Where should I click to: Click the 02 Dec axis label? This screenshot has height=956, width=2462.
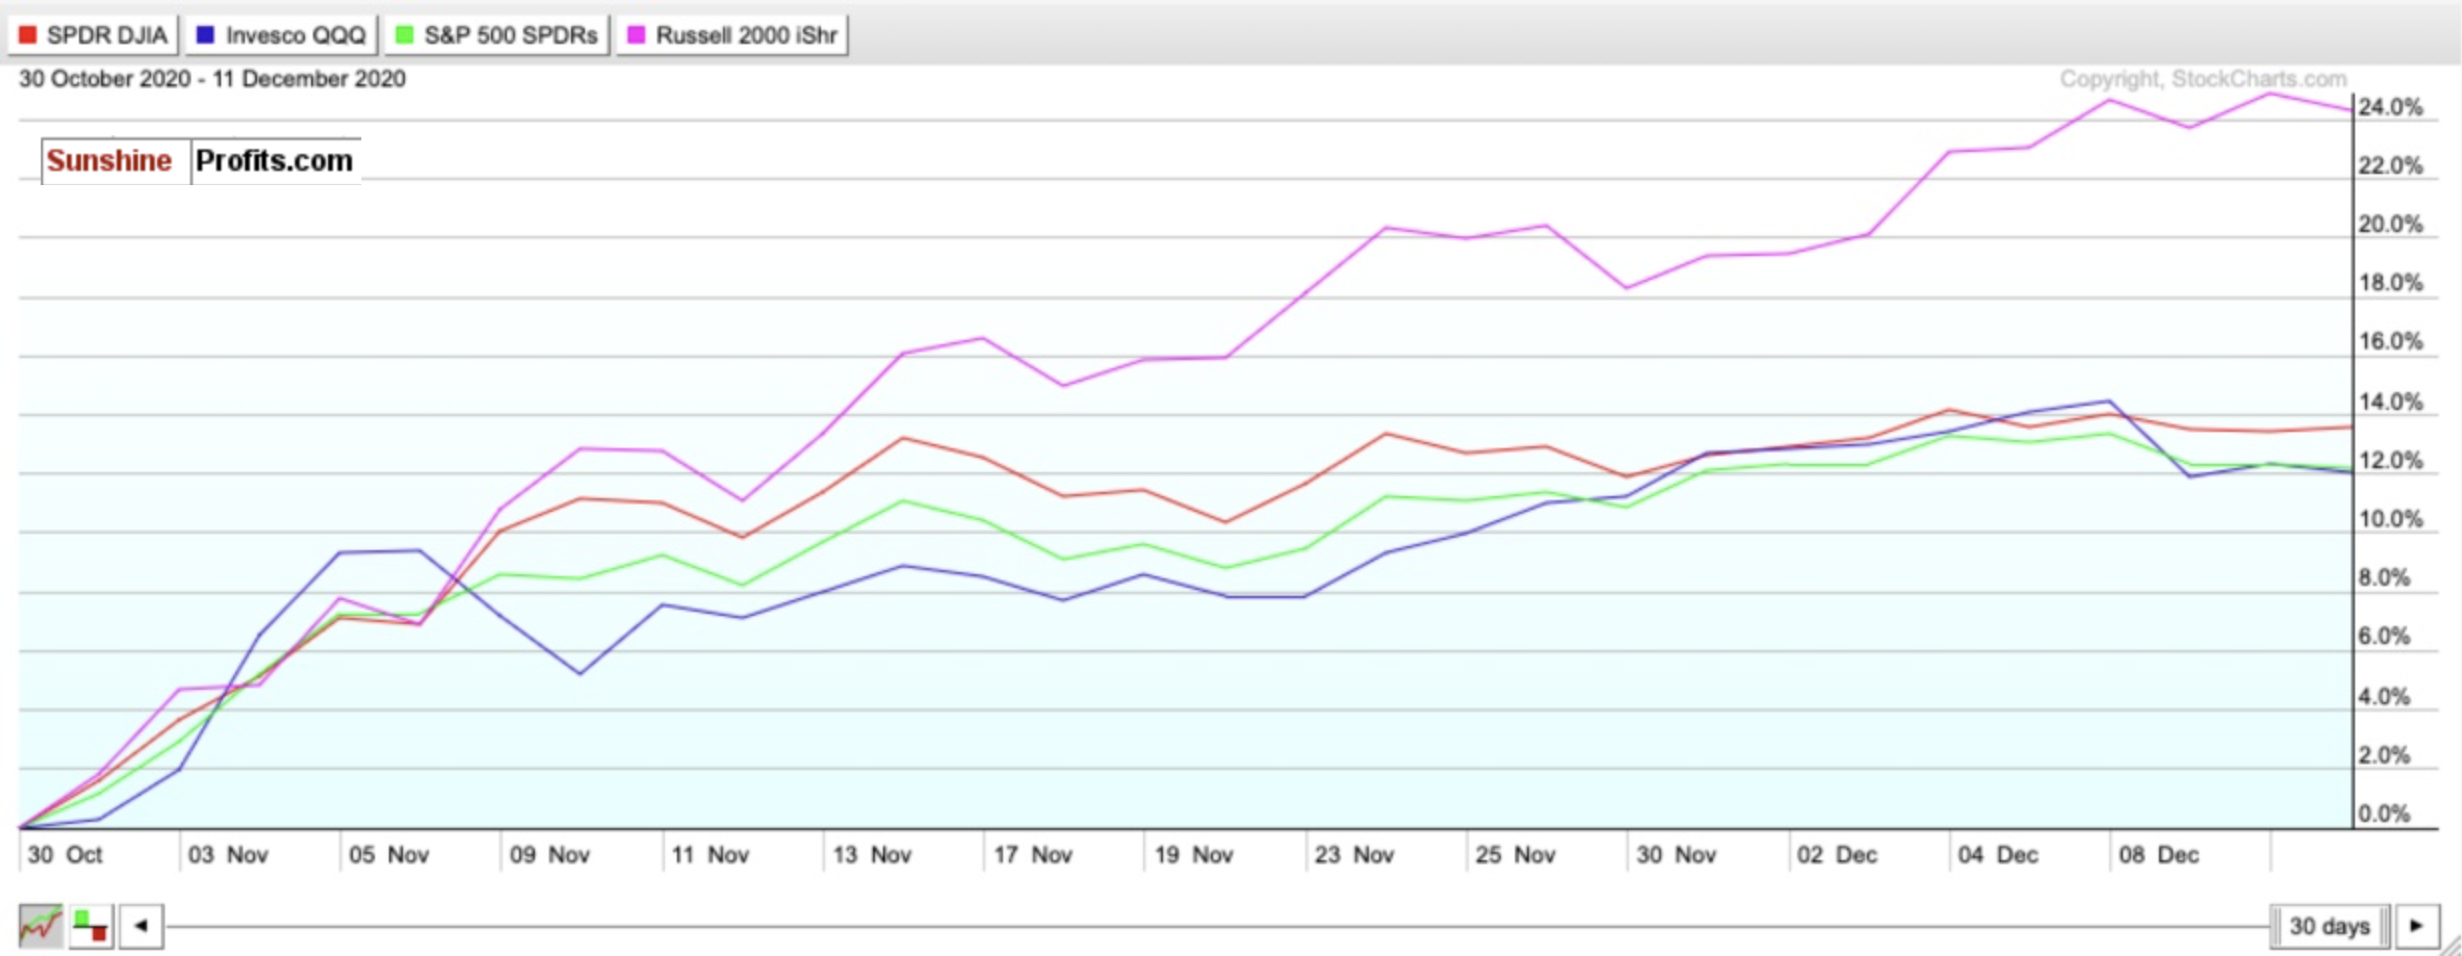click(x=1837, y=855)
